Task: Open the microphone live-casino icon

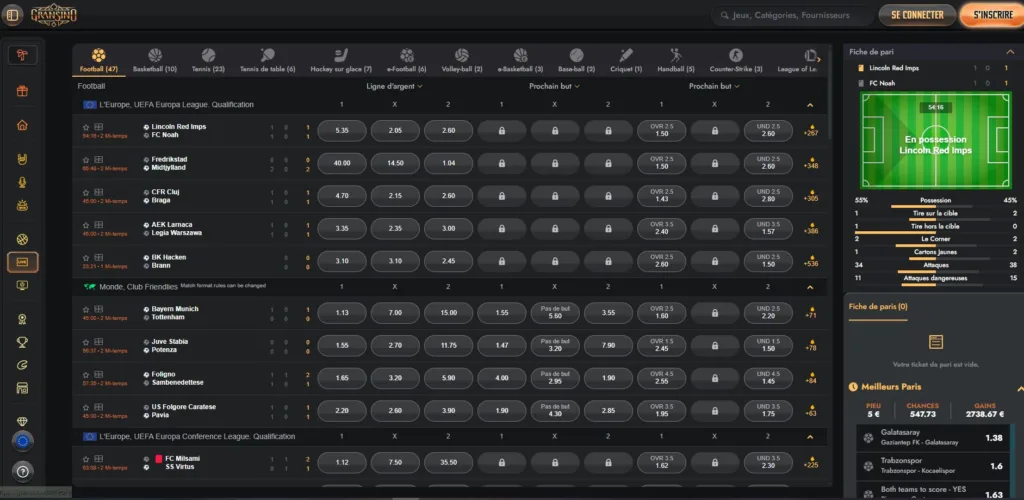Action: pyautogui.click(x=22, y=182)
